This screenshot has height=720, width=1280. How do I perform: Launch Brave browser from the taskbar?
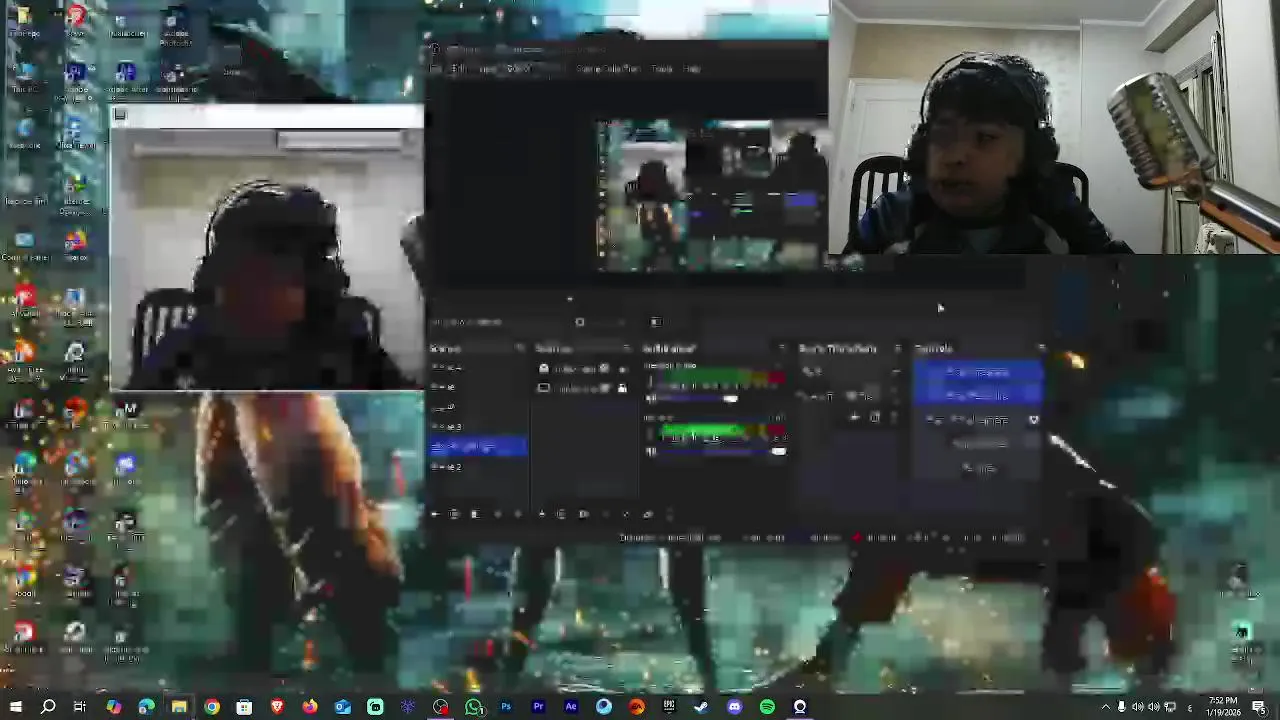277,707
